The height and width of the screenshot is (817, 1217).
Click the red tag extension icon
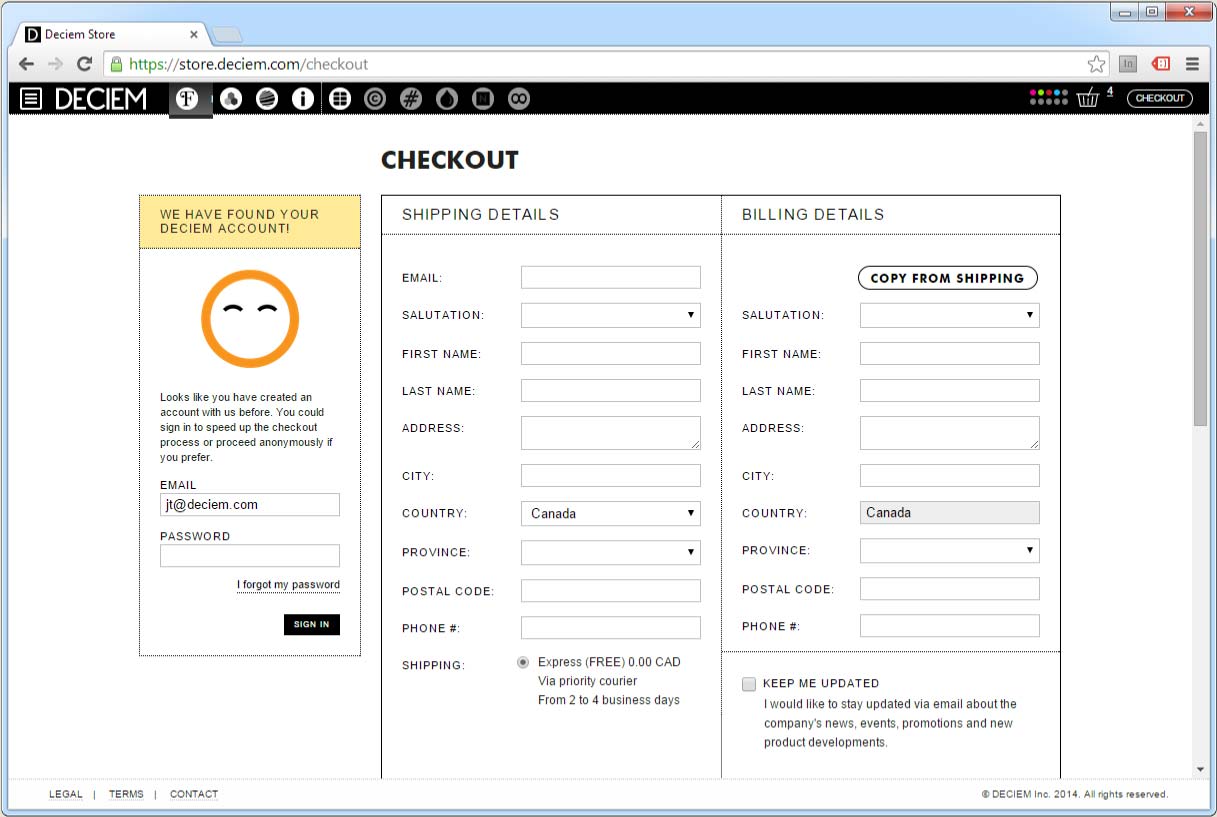point(1160,64)
